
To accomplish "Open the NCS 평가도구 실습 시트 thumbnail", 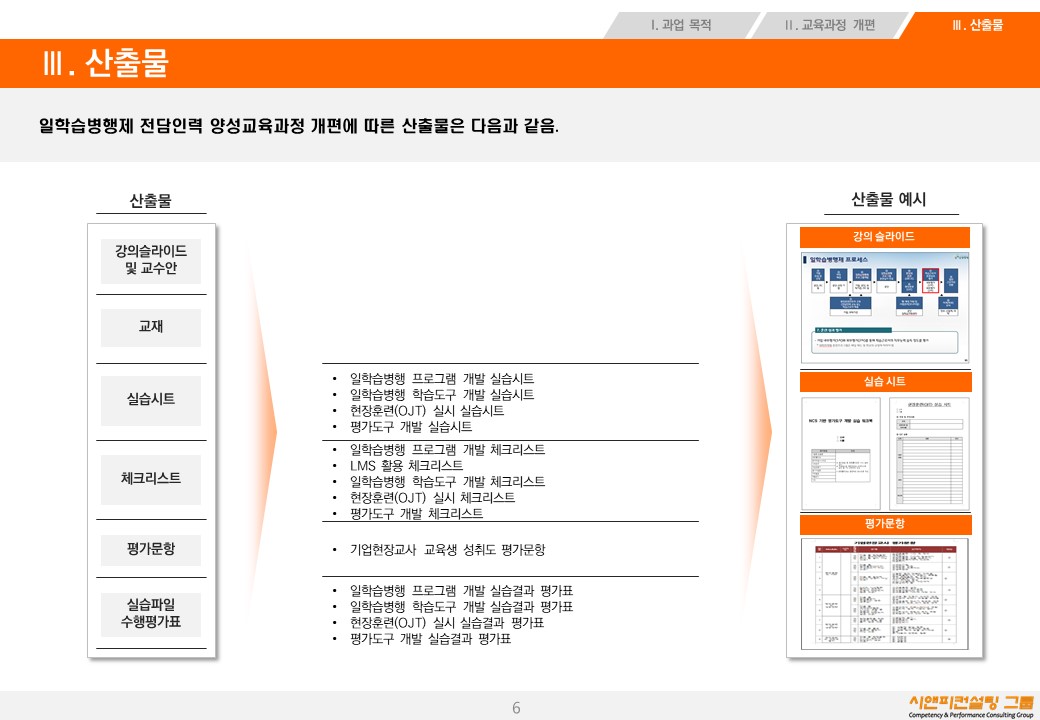I will pos(840,453).
